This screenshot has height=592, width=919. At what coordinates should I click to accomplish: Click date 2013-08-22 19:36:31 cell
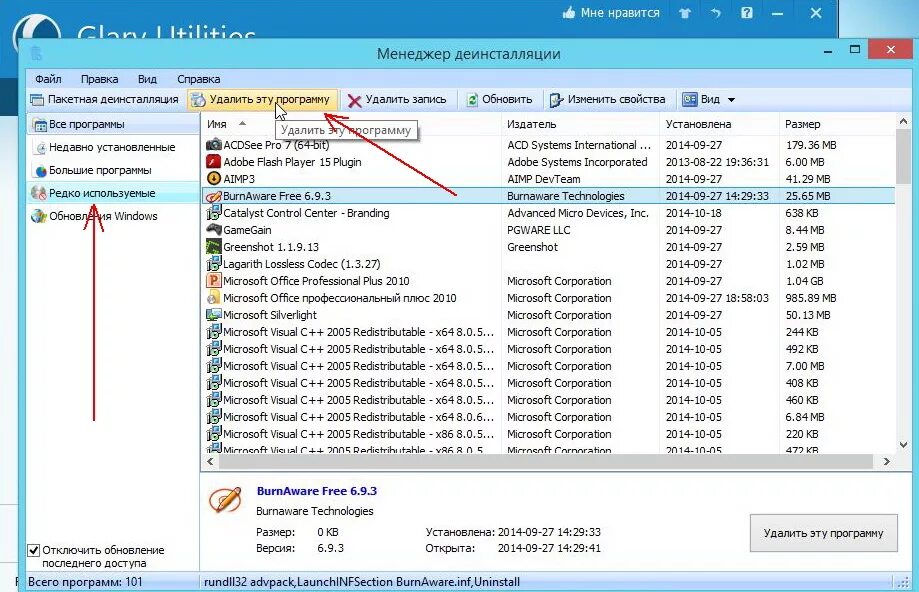[x=717, y=162]
